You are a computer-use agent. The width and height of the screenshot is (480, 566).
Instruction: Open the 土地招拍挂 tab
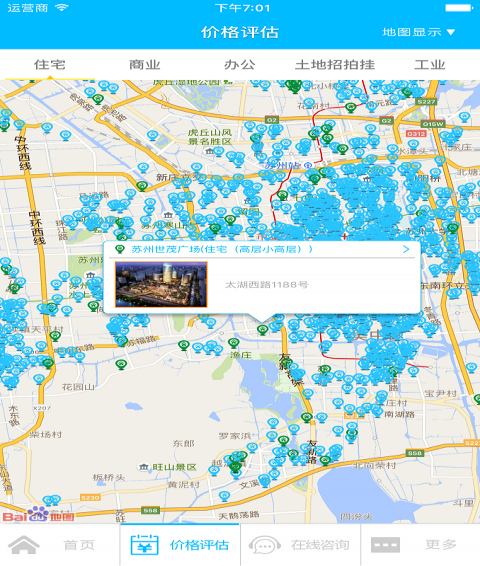[335, 65]
